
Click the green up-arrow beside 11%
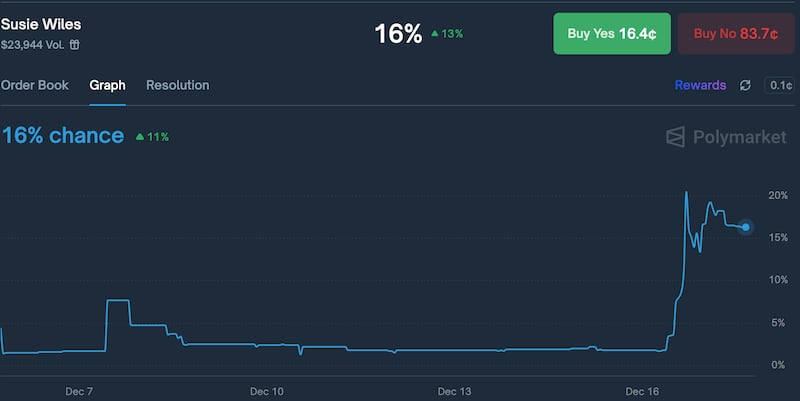[x=140, y=137]
